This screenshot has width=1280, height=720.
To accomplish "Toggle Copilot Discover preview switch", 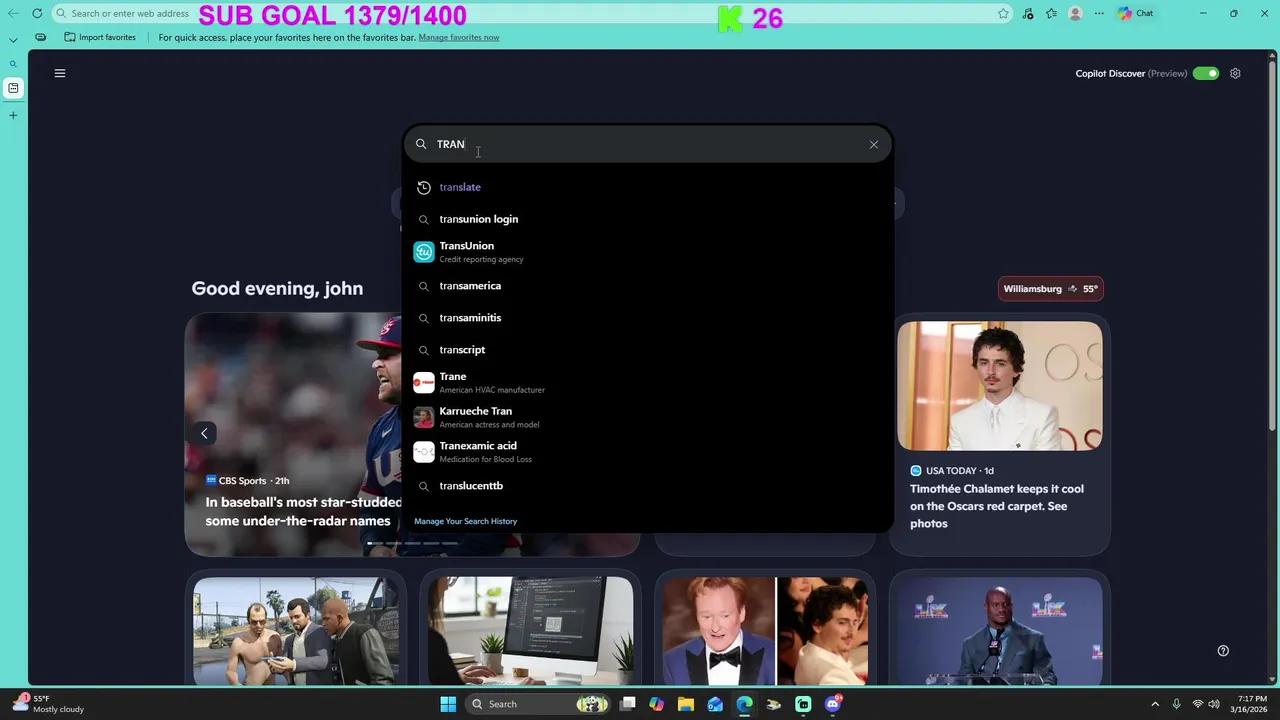I will [1205, 73].
